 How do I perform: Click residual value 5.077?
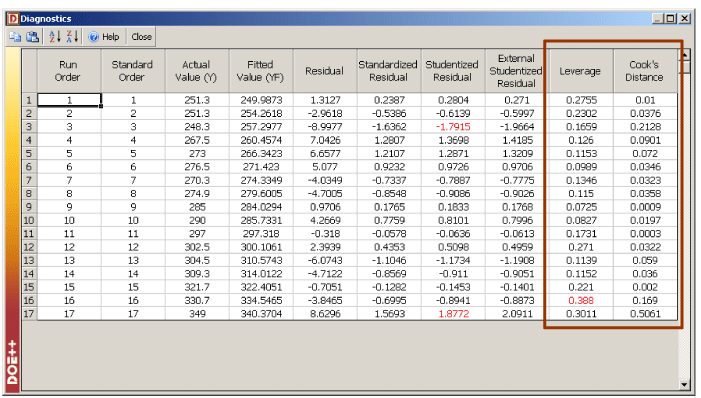[325, 167]
